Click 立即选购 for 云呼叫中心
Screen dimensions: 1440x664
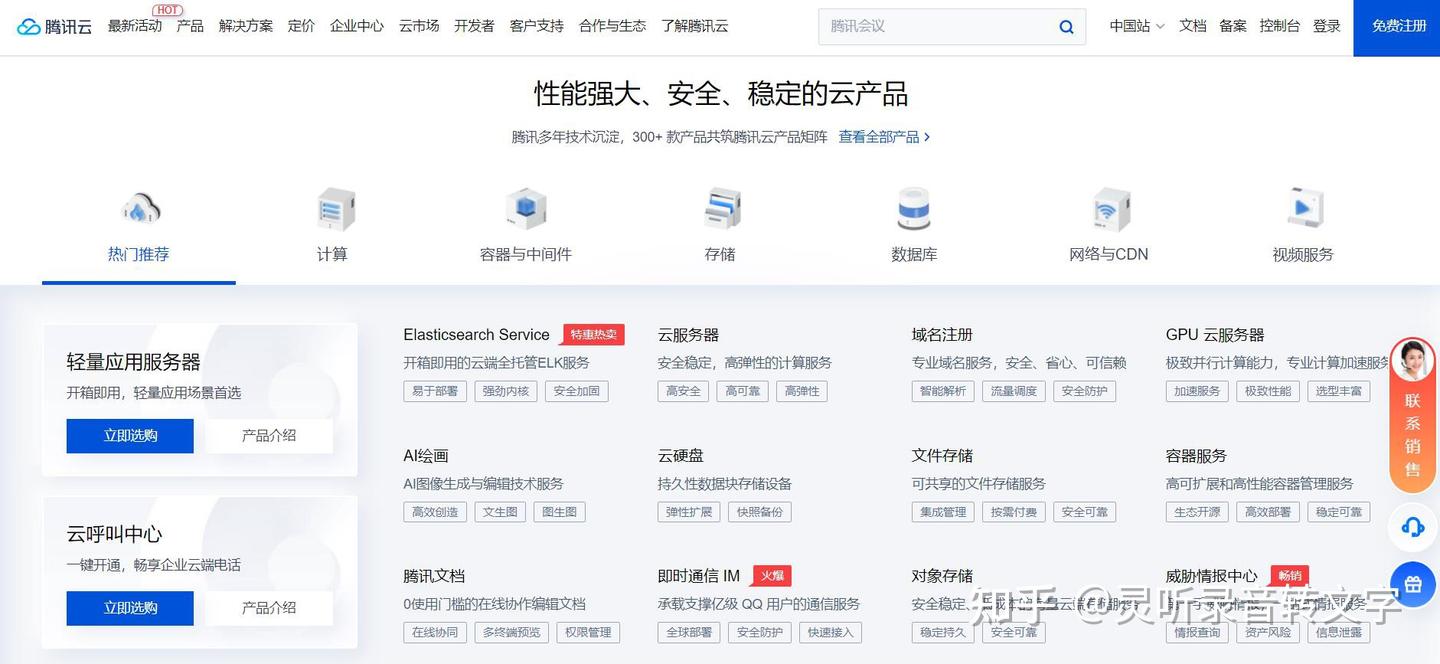tap(130, 608)
